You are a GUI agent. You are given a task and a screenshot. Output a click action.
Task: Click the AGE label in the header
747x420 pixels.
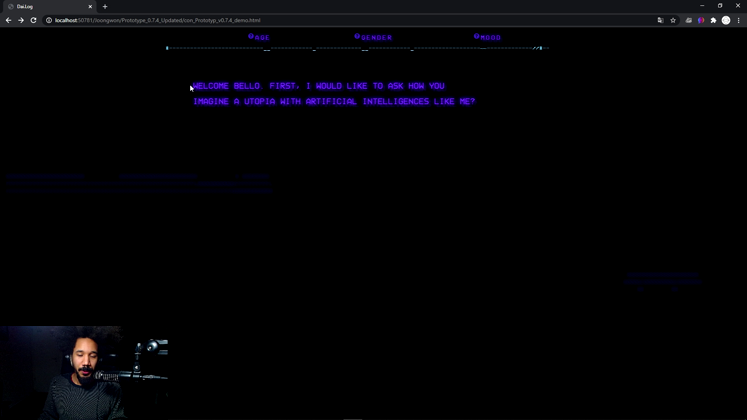click(262, 38)
